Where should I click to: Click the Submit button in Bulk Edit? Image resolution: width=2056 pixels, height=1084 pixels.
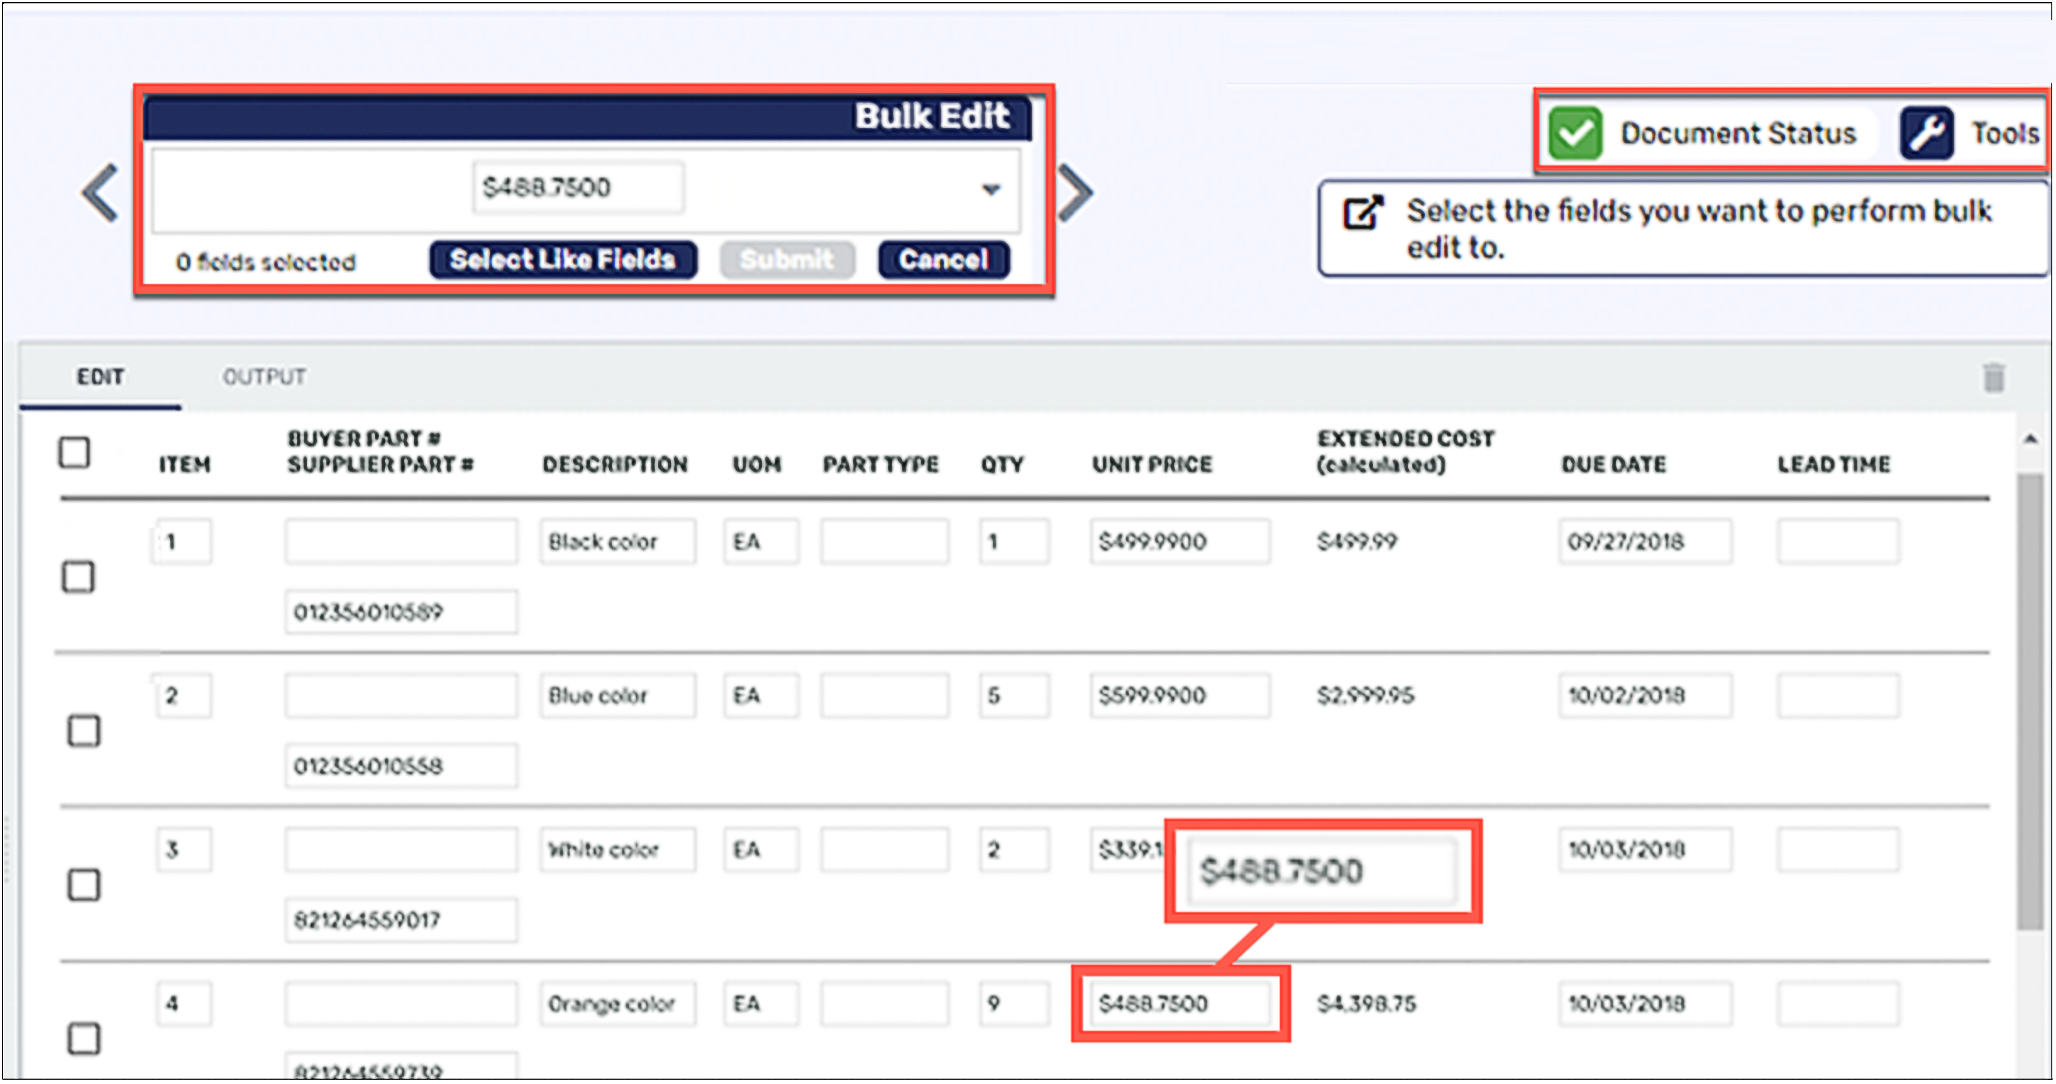(x=787, y=260)
